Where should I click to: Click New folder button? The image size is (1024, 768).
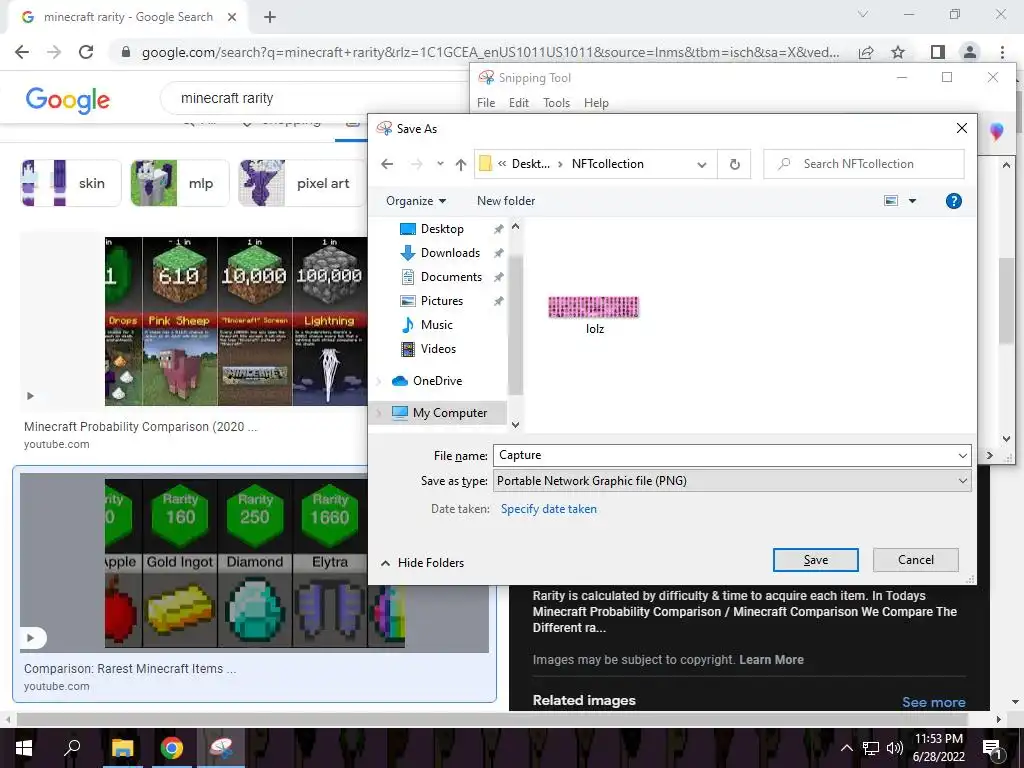coord(506,201)
